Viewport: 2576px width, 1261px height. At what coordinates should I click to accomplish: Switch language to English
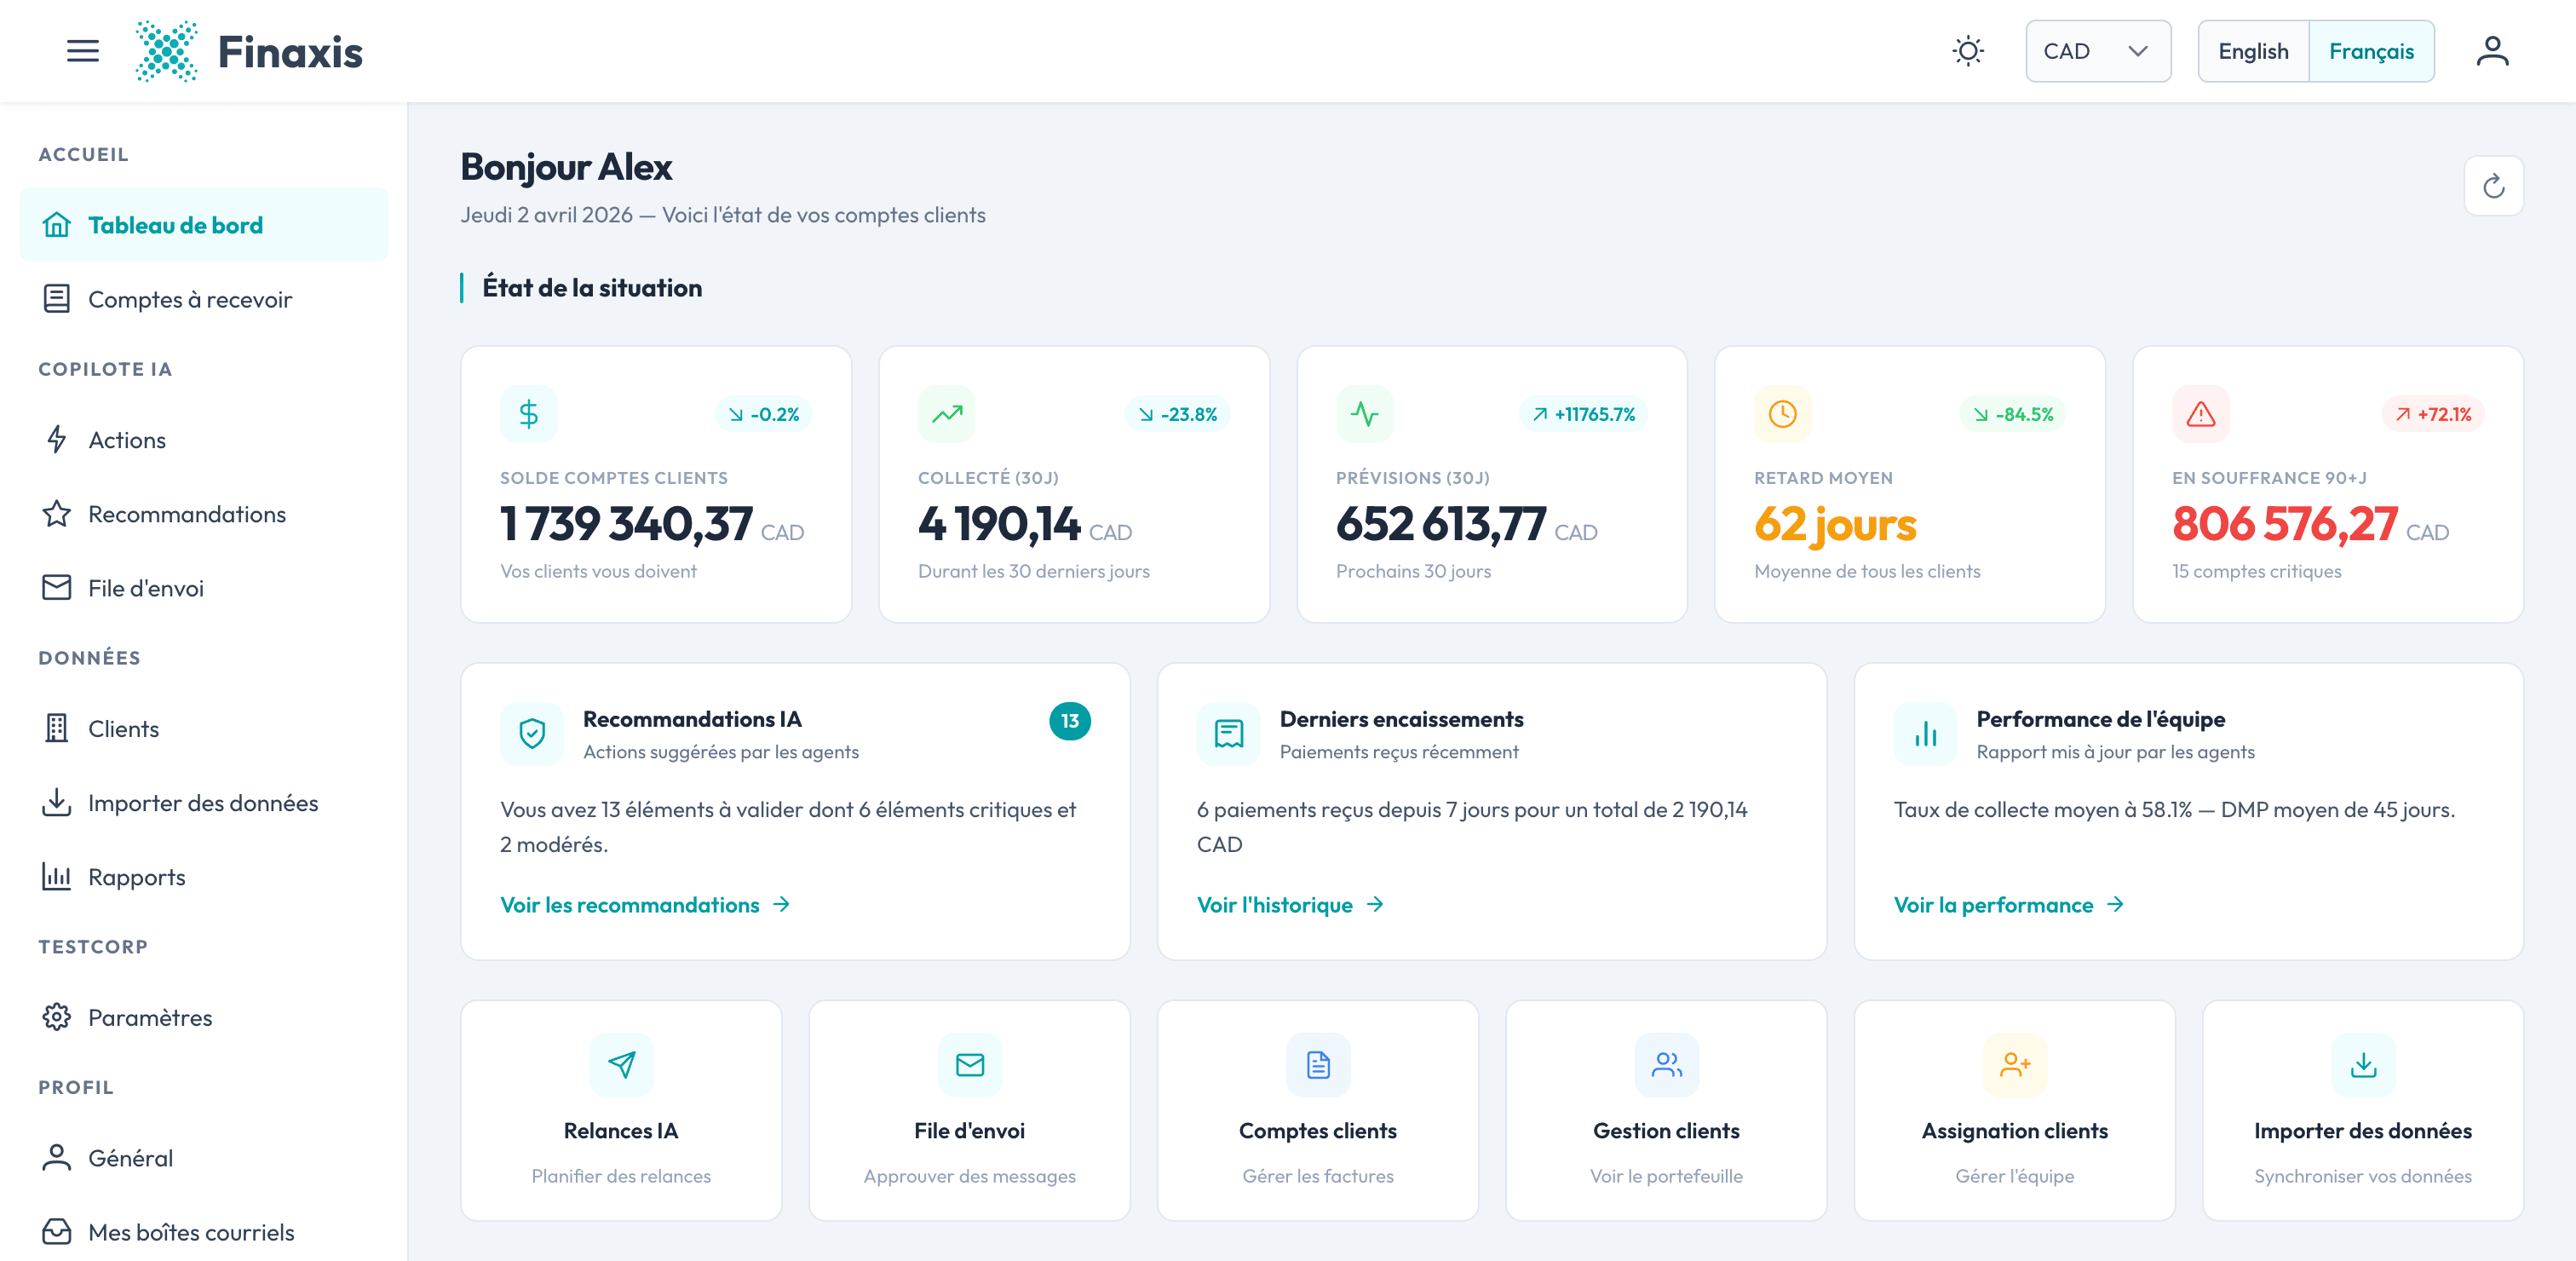pyautogui.click(x=2252, y=51)
